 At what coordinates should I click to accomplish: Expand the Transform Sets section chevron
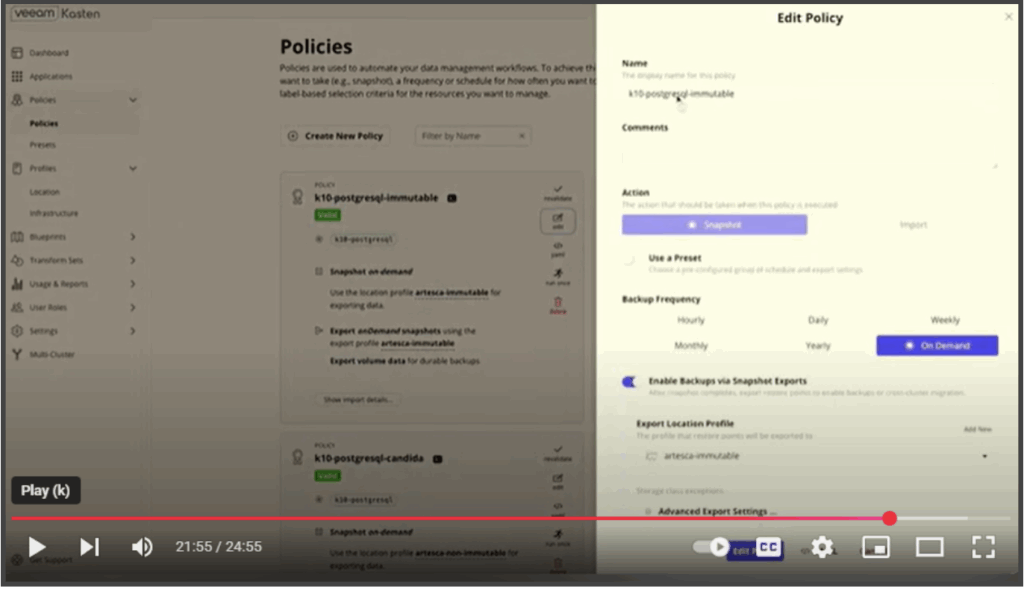[133, 261]
